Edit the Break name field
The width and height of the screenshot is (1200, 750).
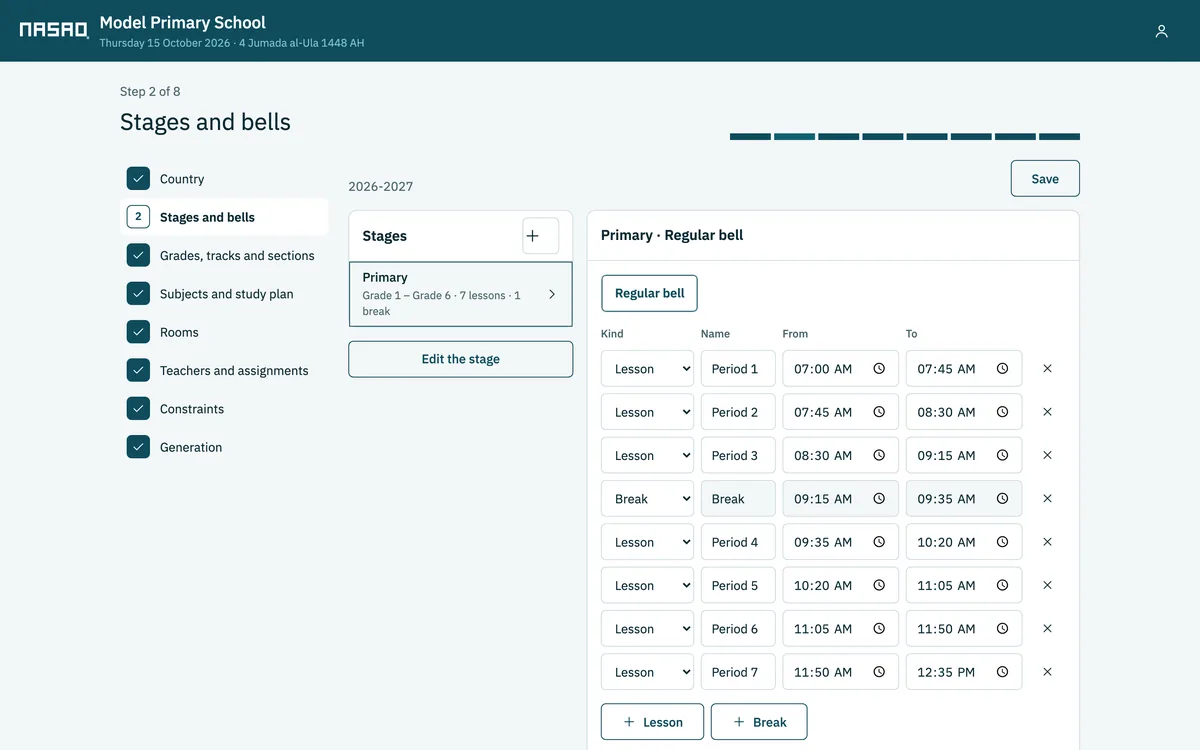pos(738,499)
